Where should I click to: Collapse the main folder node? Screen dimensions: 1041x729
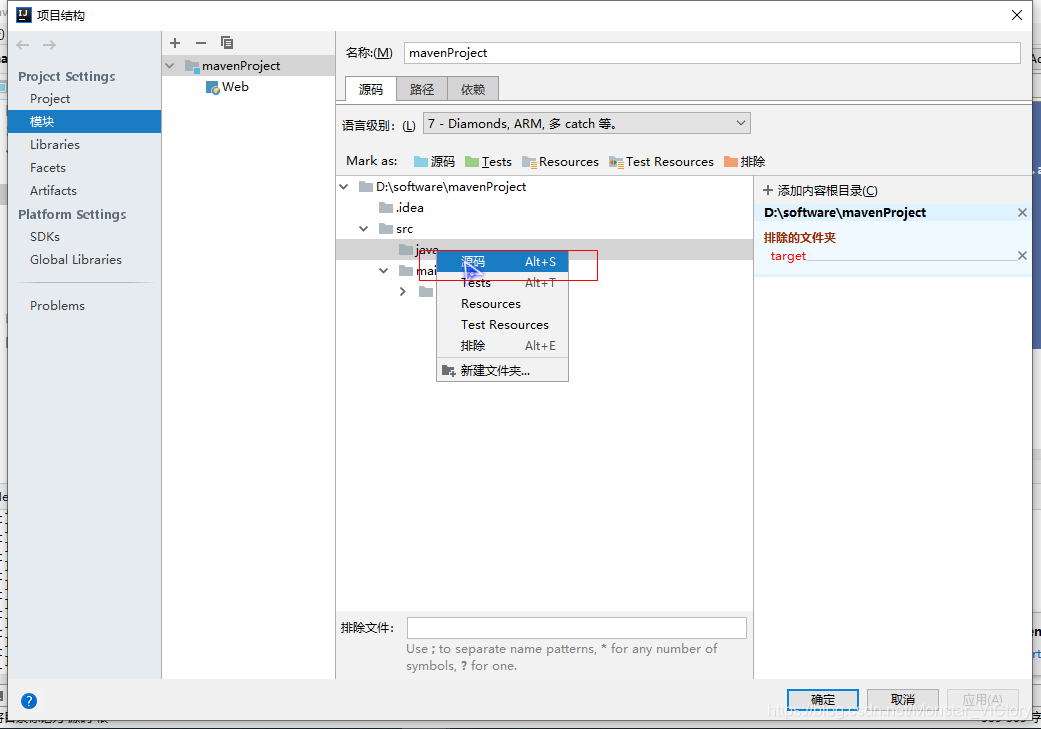click(384, 270)
